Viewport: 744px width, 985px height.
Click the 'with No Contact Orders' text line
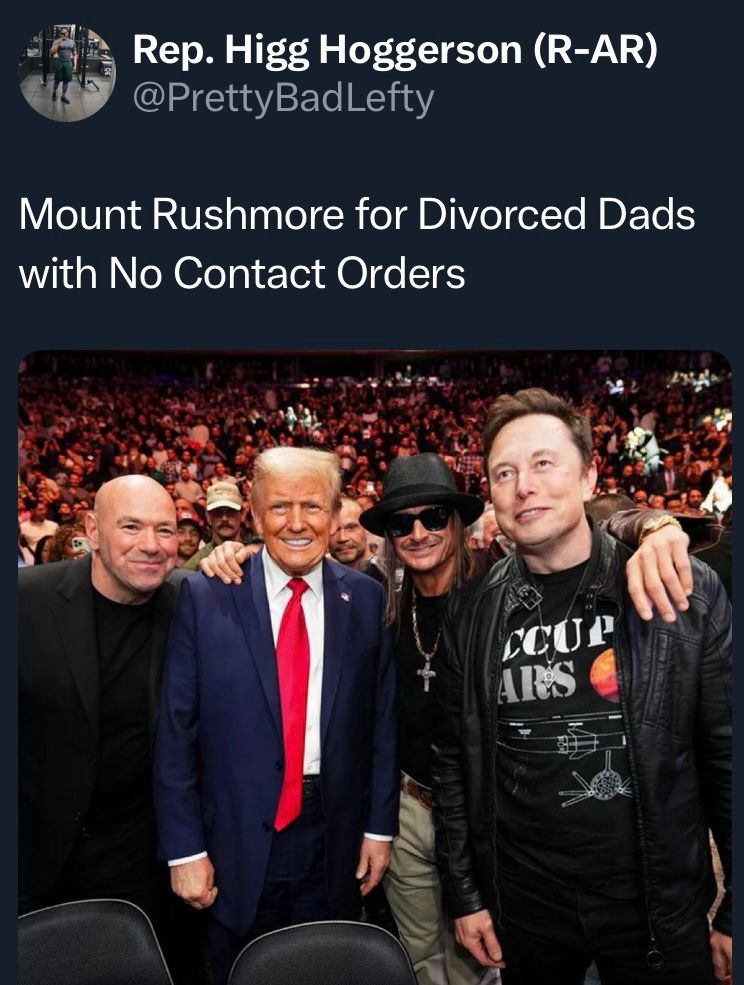point(242,273)
